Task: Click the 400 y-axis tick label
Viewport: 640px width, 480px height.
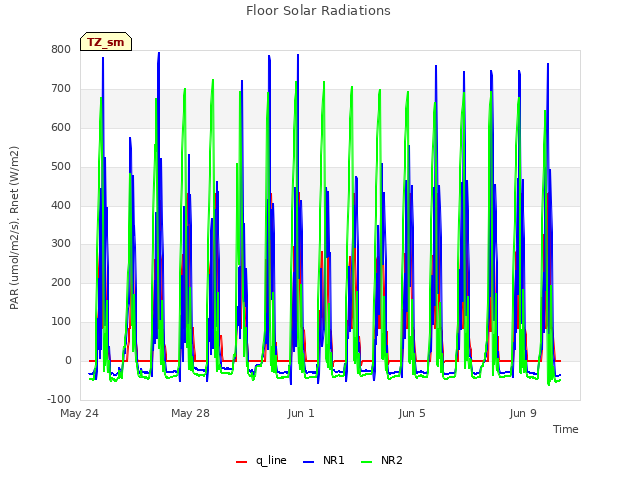Action: click(61, 205)
